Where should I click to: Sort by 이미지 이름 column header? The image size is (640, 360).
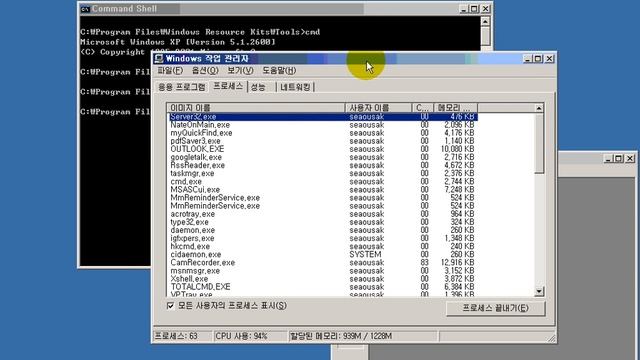click(x=256, y=108)
